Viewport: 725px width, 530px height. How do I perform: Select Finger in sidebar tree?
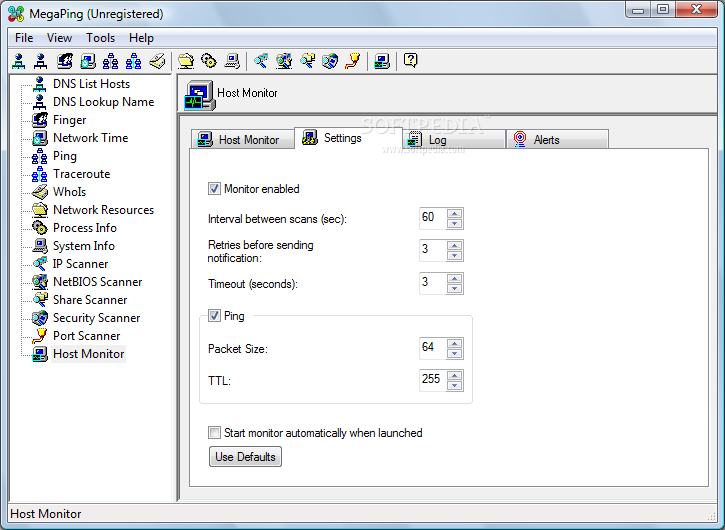(69, 120)
